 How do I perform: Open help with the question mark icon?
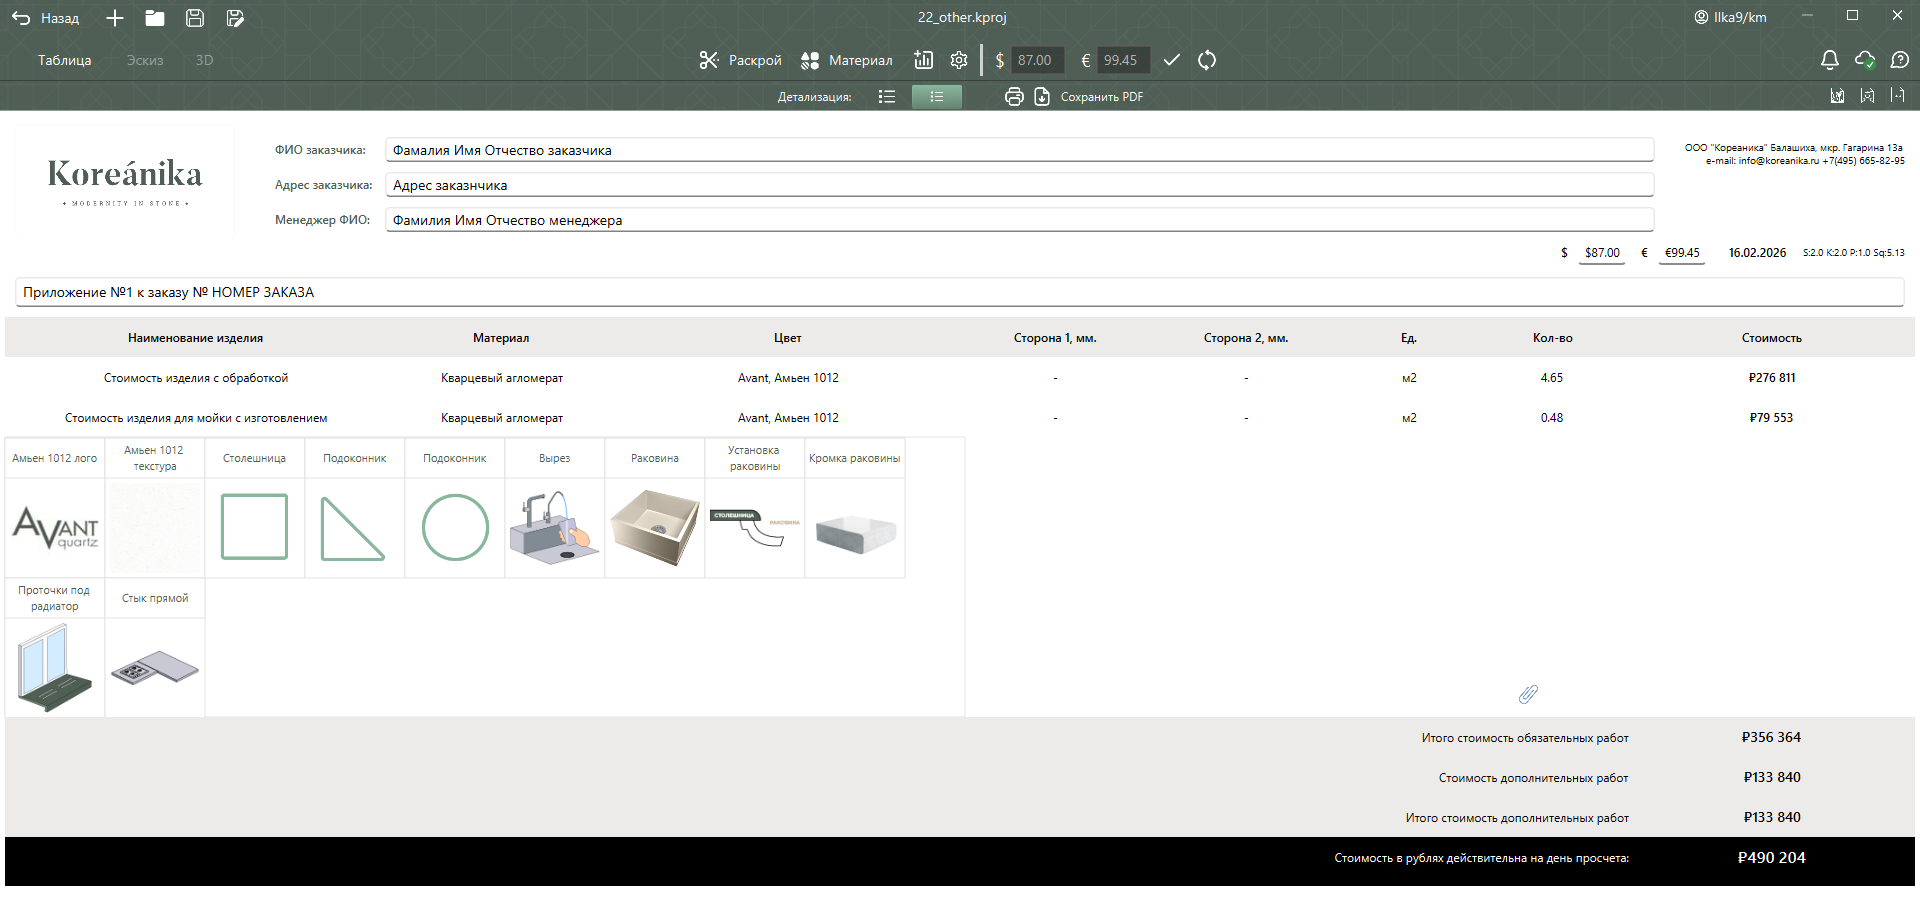(x=1900, y=60)
